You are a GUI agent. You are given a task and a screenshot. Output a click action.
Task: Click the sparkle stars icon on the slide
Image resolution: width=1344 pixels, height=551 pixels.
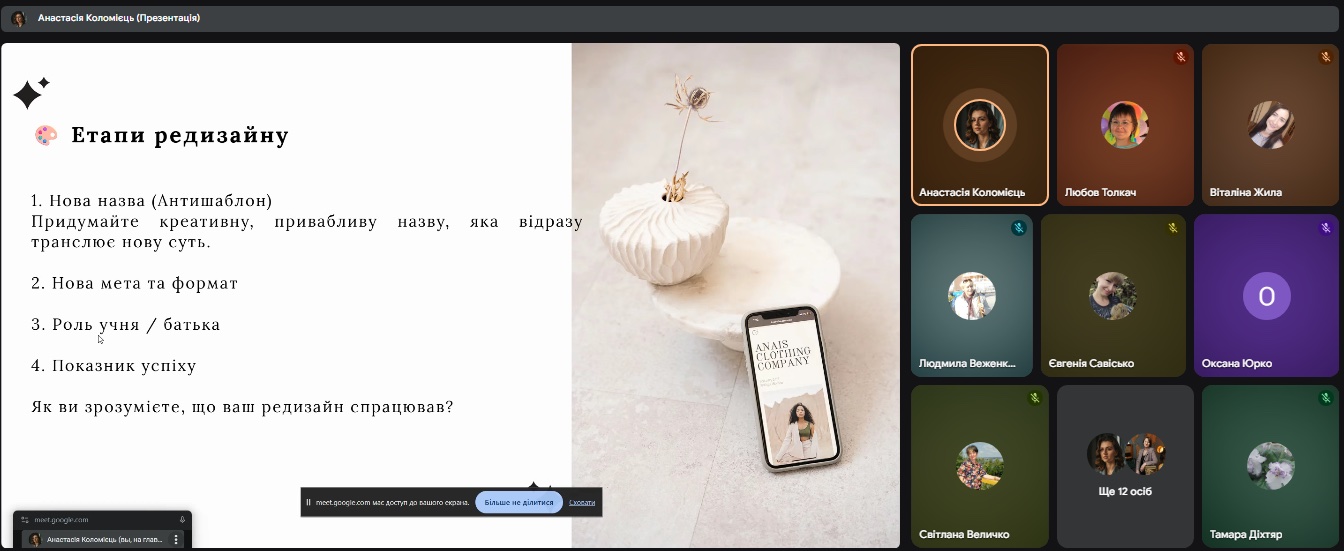click(30, 93)
